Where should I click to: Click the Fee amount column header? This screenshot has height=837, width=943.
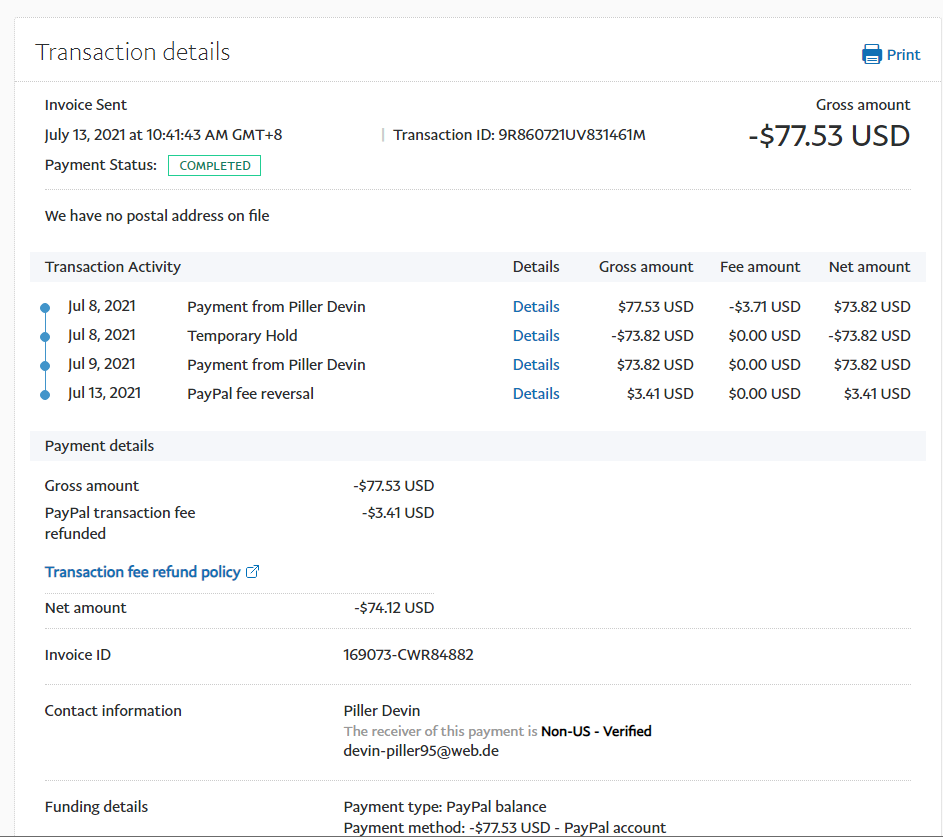pyautogui.click(x=760, y=267)
